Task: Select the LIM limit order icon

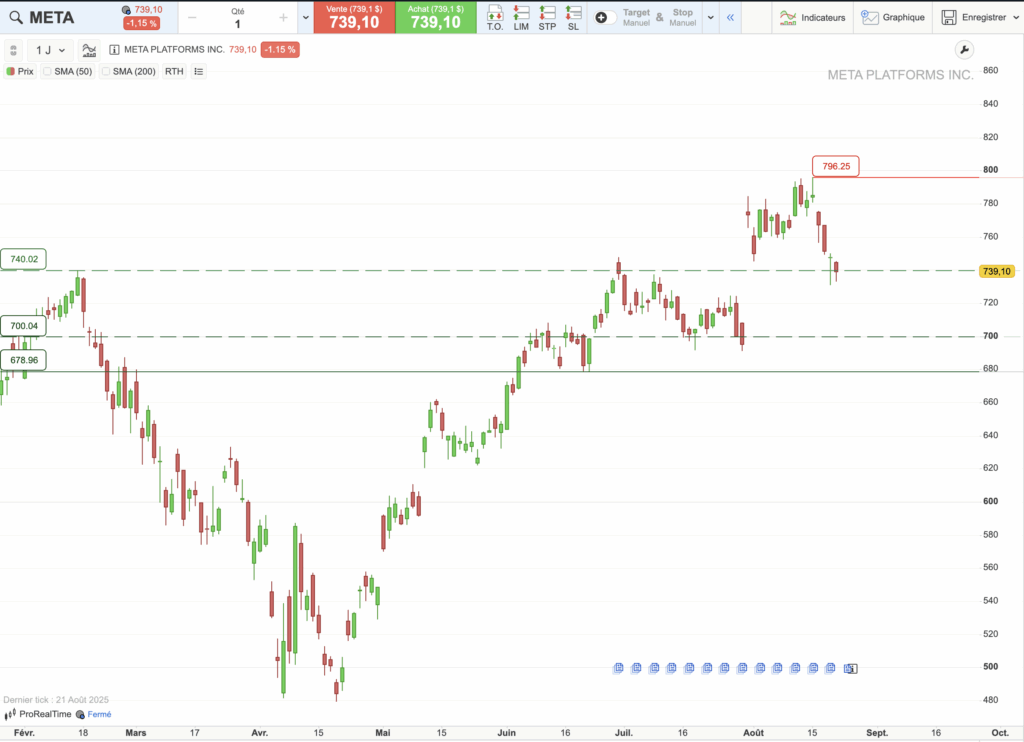Action: [521, 17]
